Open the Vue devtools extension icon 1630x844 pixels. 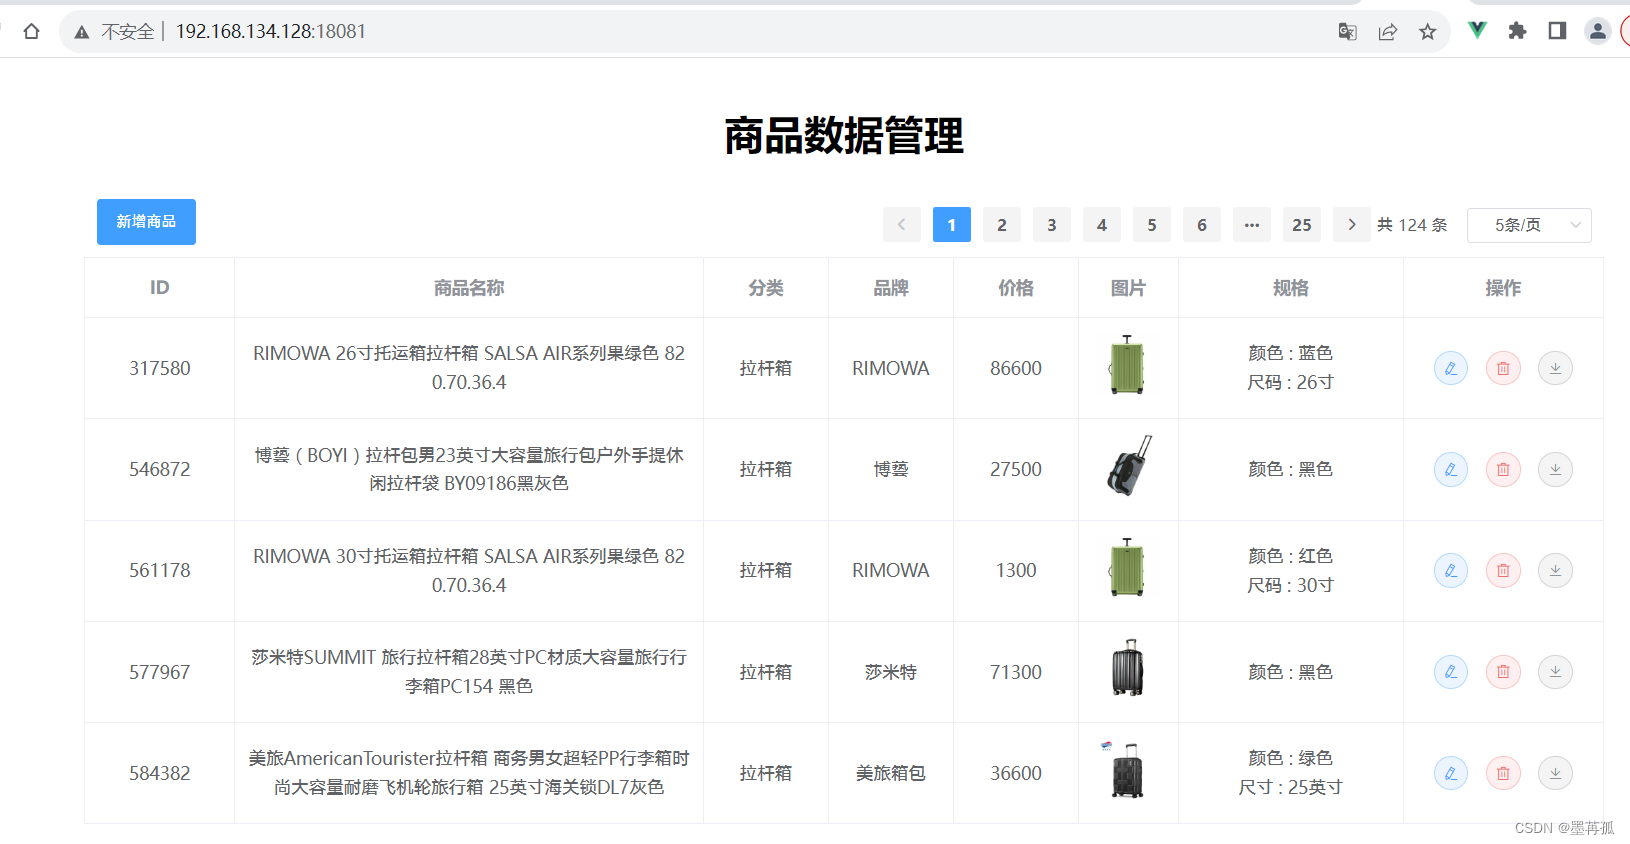[x=1477, y=31]
